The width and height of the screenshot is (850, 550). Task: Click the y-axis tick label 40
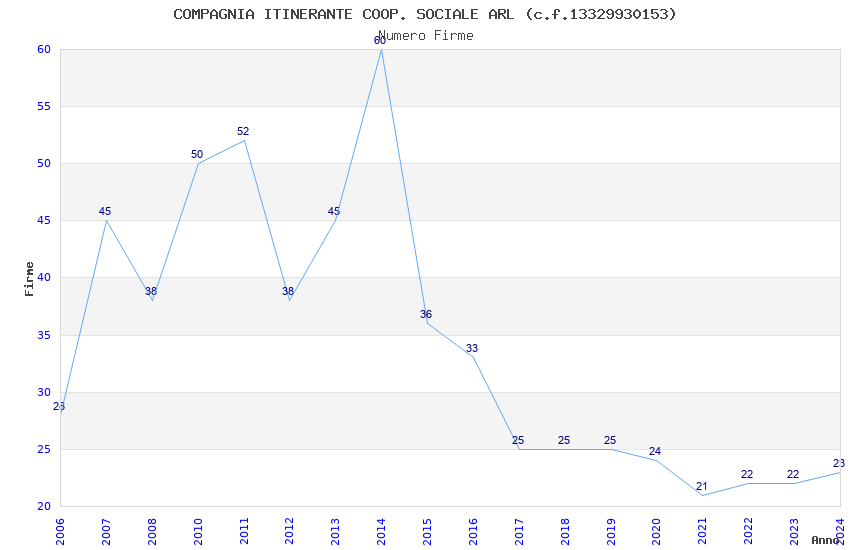[x=44, y=277]
